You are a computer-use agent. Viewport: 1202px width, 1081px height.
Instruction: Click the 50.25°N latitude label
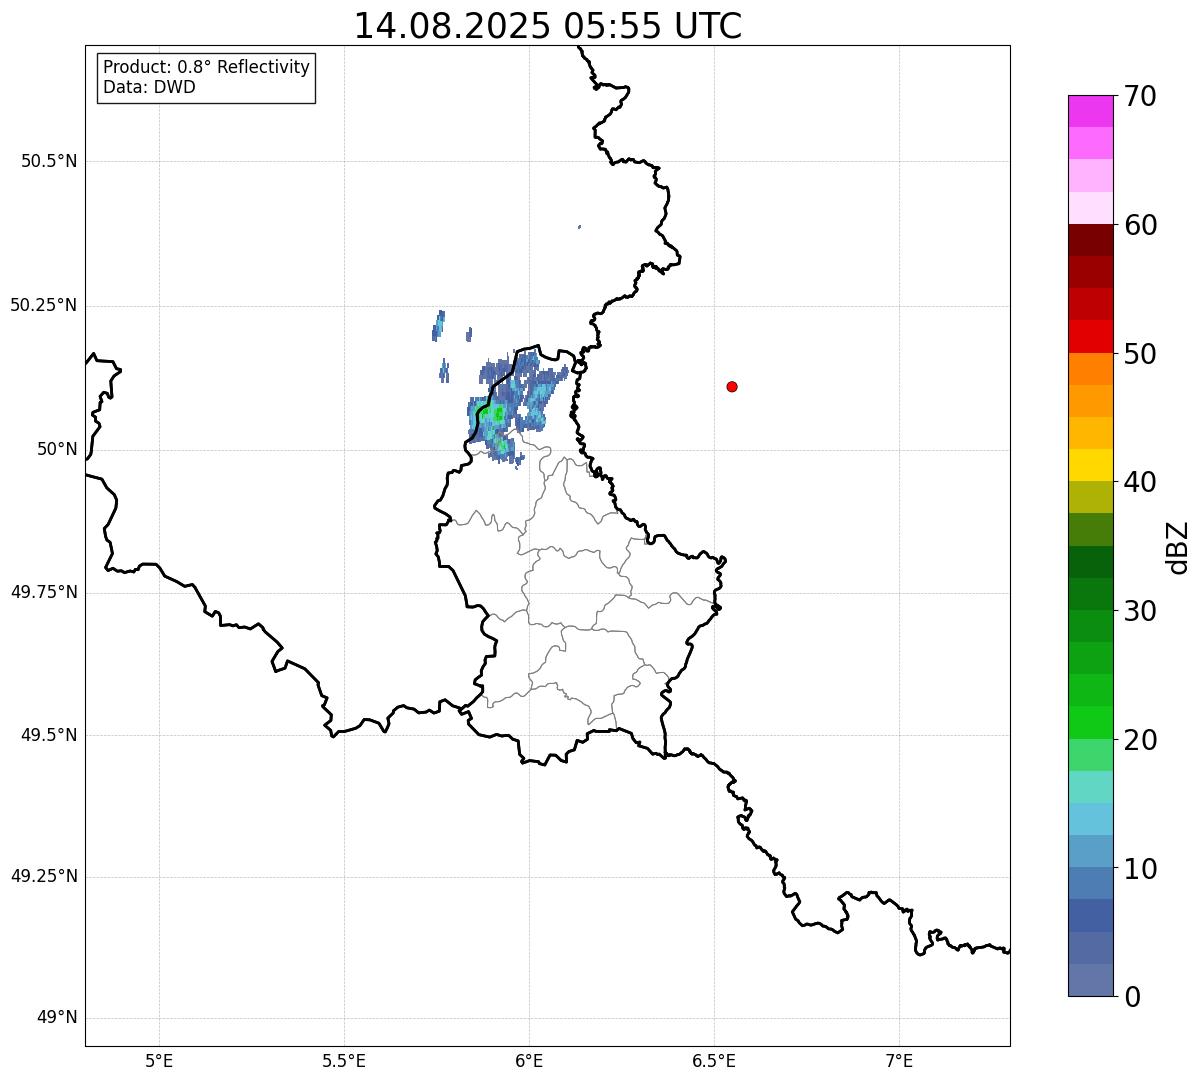43,305
